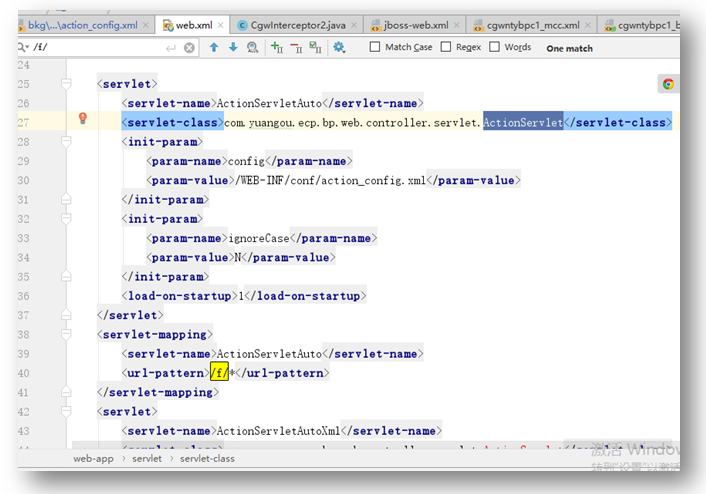Go to previous search occurrence (up arrow)
The width and height of the screenshot is (706, 494).
click(214, 47)
